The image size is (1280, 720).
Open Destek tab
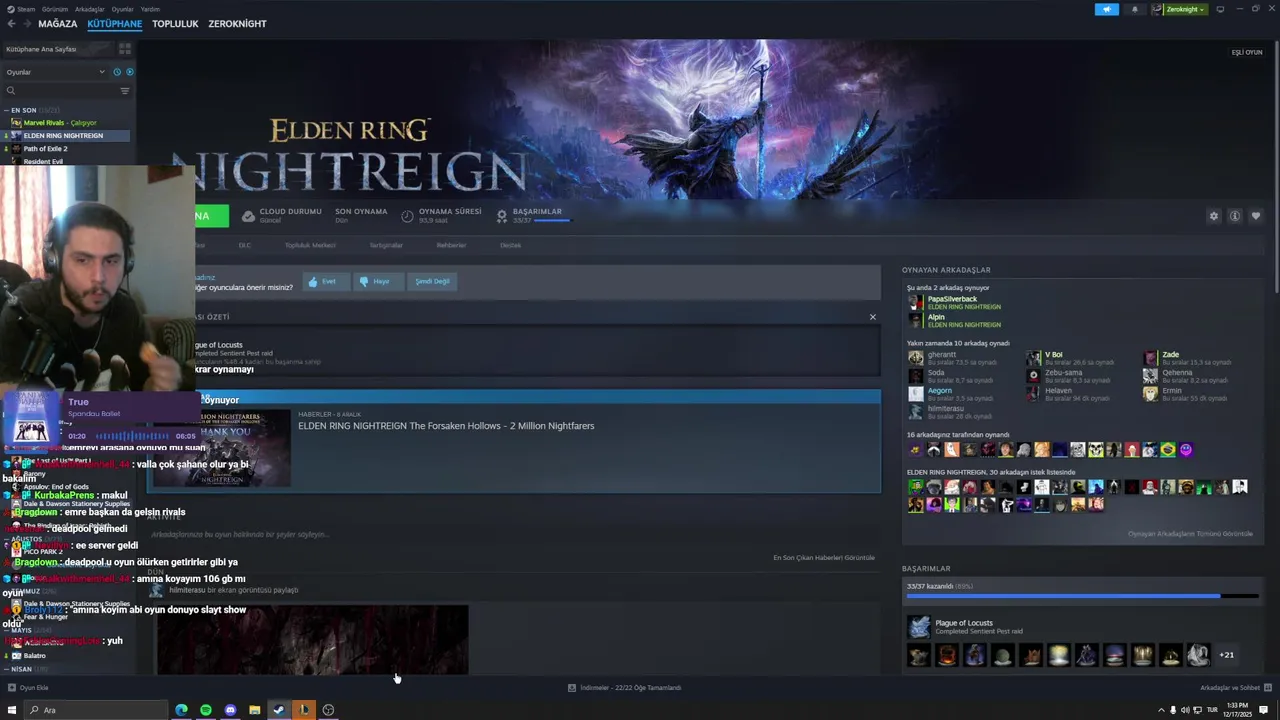(x=510, y=245)
